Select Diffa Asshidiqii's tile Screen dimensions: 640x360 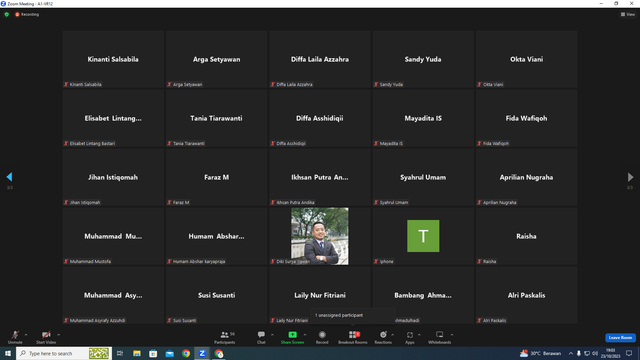[x=320, y=118]
